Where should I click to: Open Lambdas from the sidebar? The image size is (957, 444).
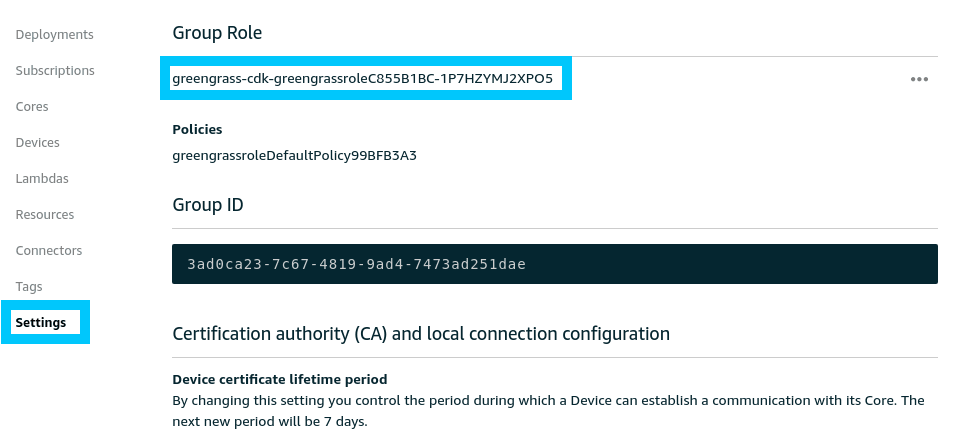click(x=42, y=179)
